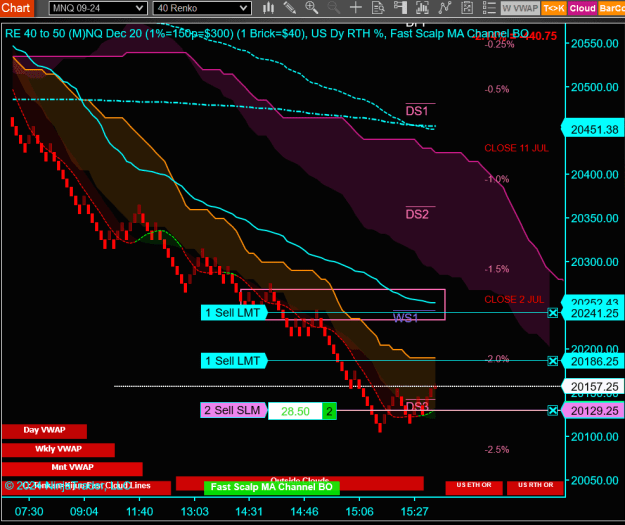Click the 20451.38 cyan price marker
The image size is (625, 525).
[x=593, y=130]
